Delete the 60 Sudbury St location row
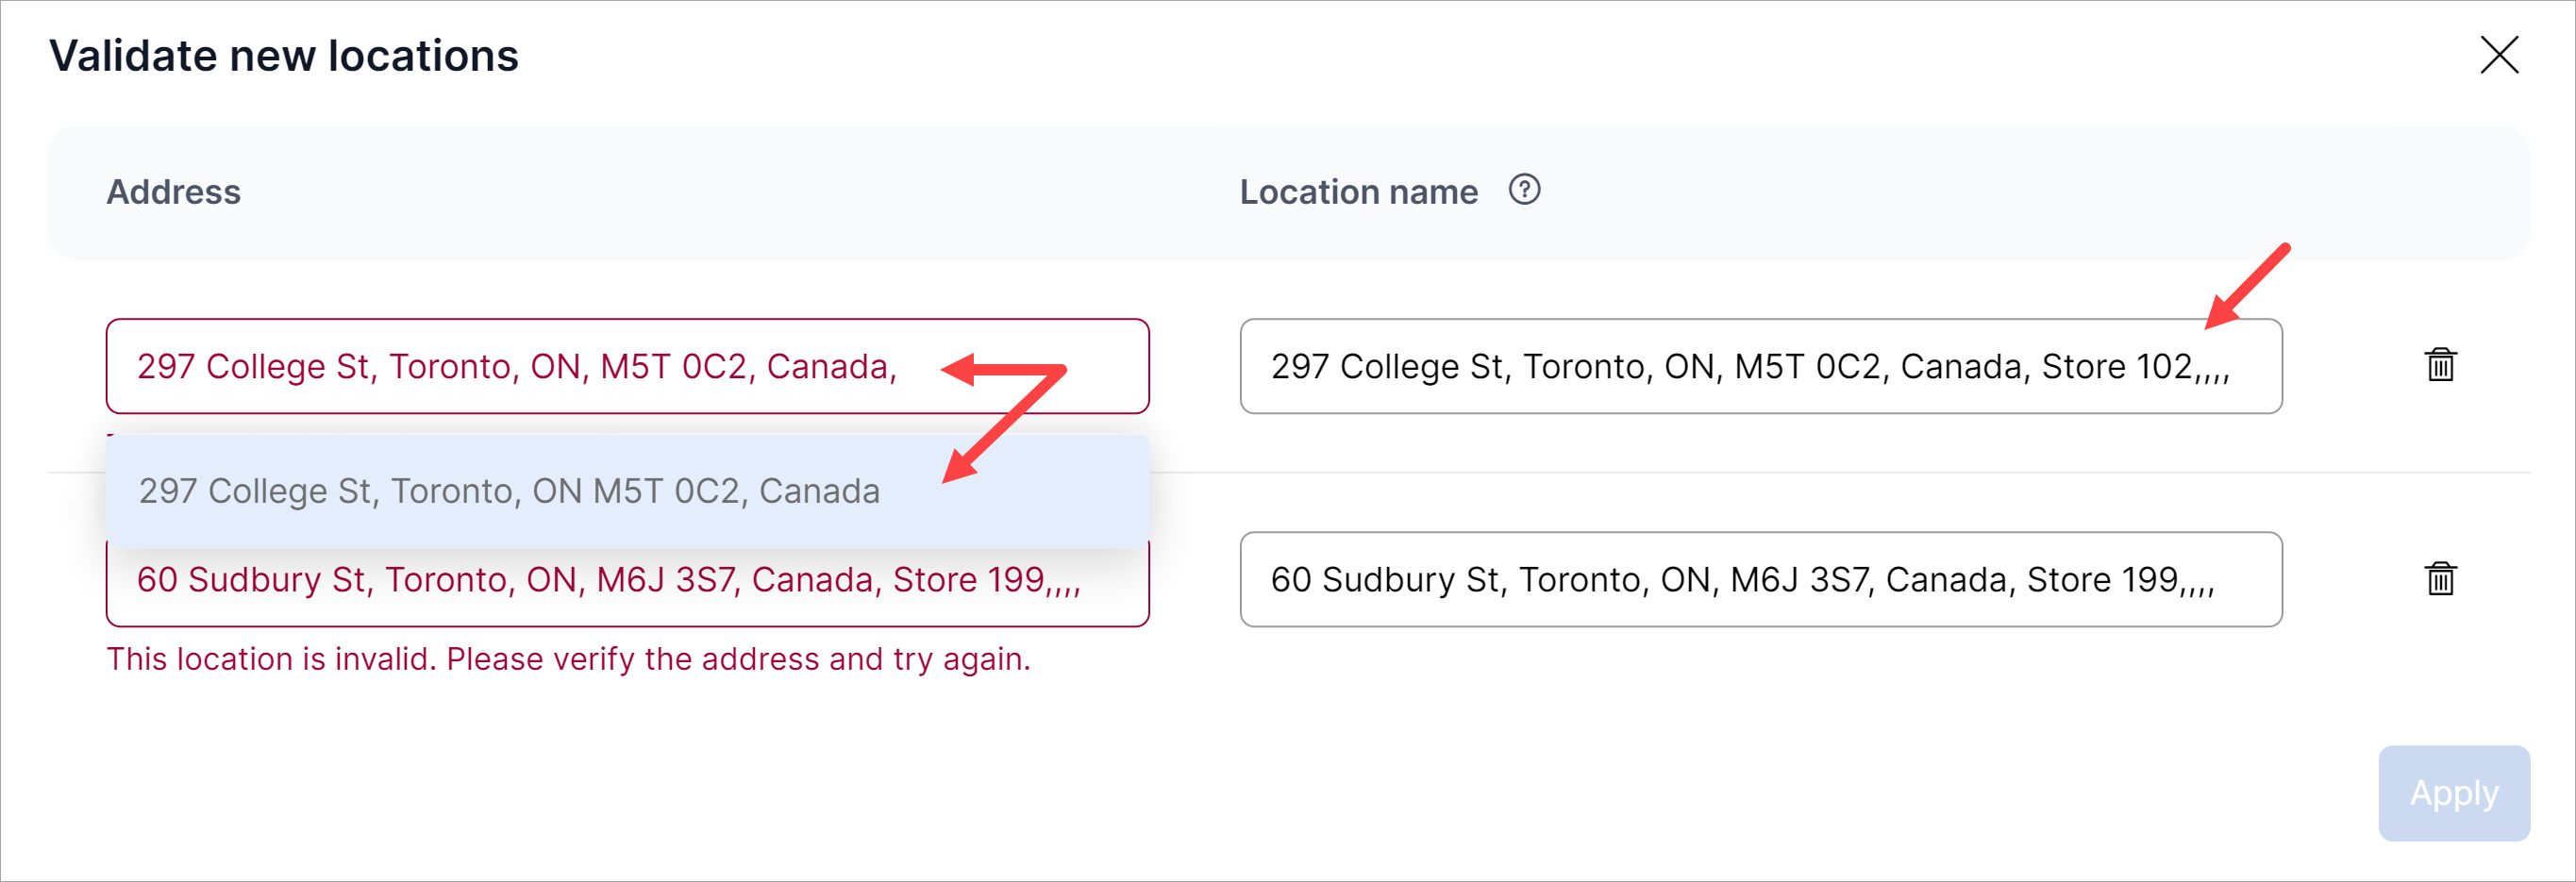Viewport: 2576px width, 882px height. pos(2440,578)
